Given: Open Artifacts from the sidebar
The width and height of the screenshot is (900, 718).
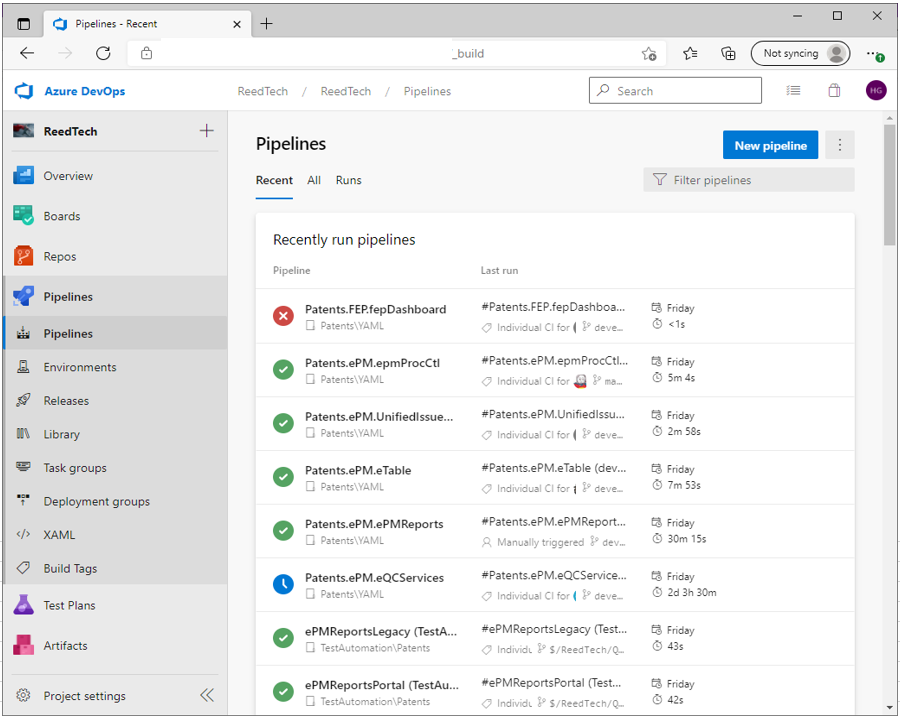Looking at the screenshot, I should pyautogui.click(x=65, y=646).
